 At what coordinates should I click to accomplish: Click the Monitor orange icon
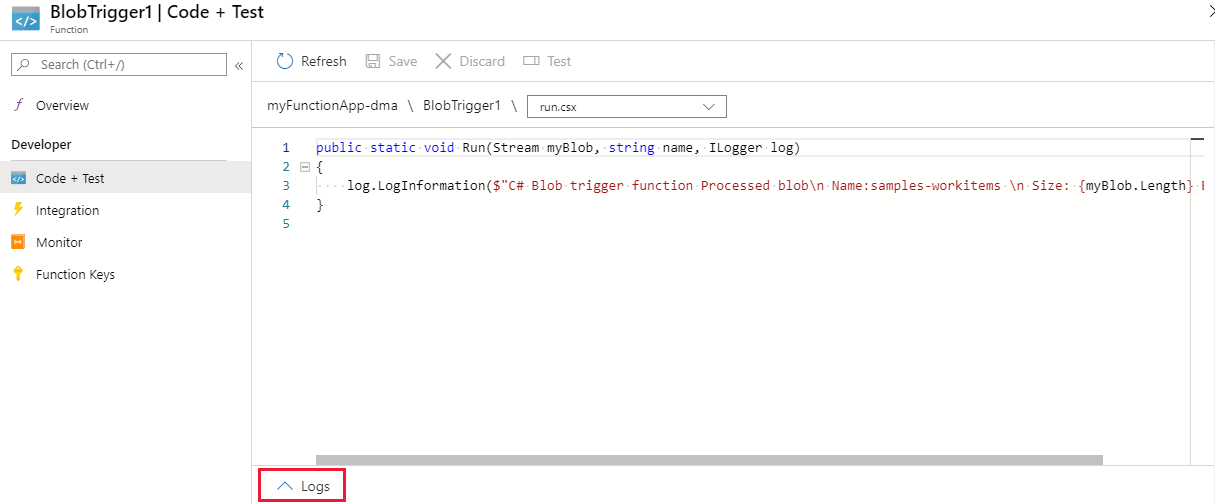point(18,242)
